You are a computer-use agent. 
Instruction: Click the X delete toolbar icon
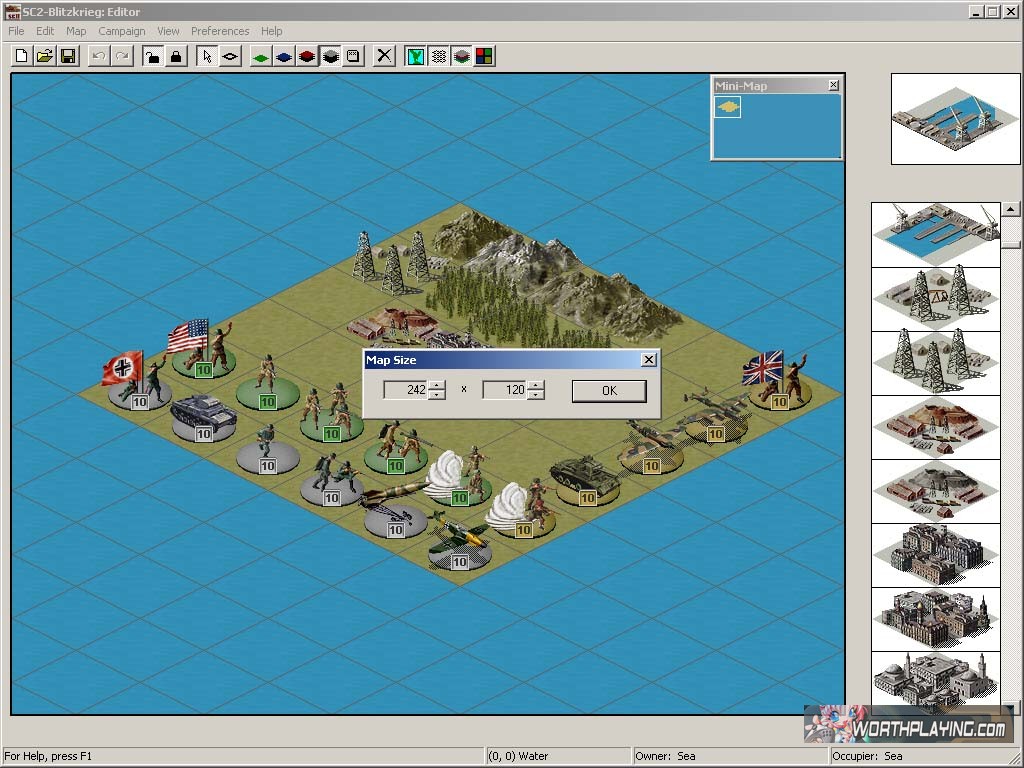(384, 56)
